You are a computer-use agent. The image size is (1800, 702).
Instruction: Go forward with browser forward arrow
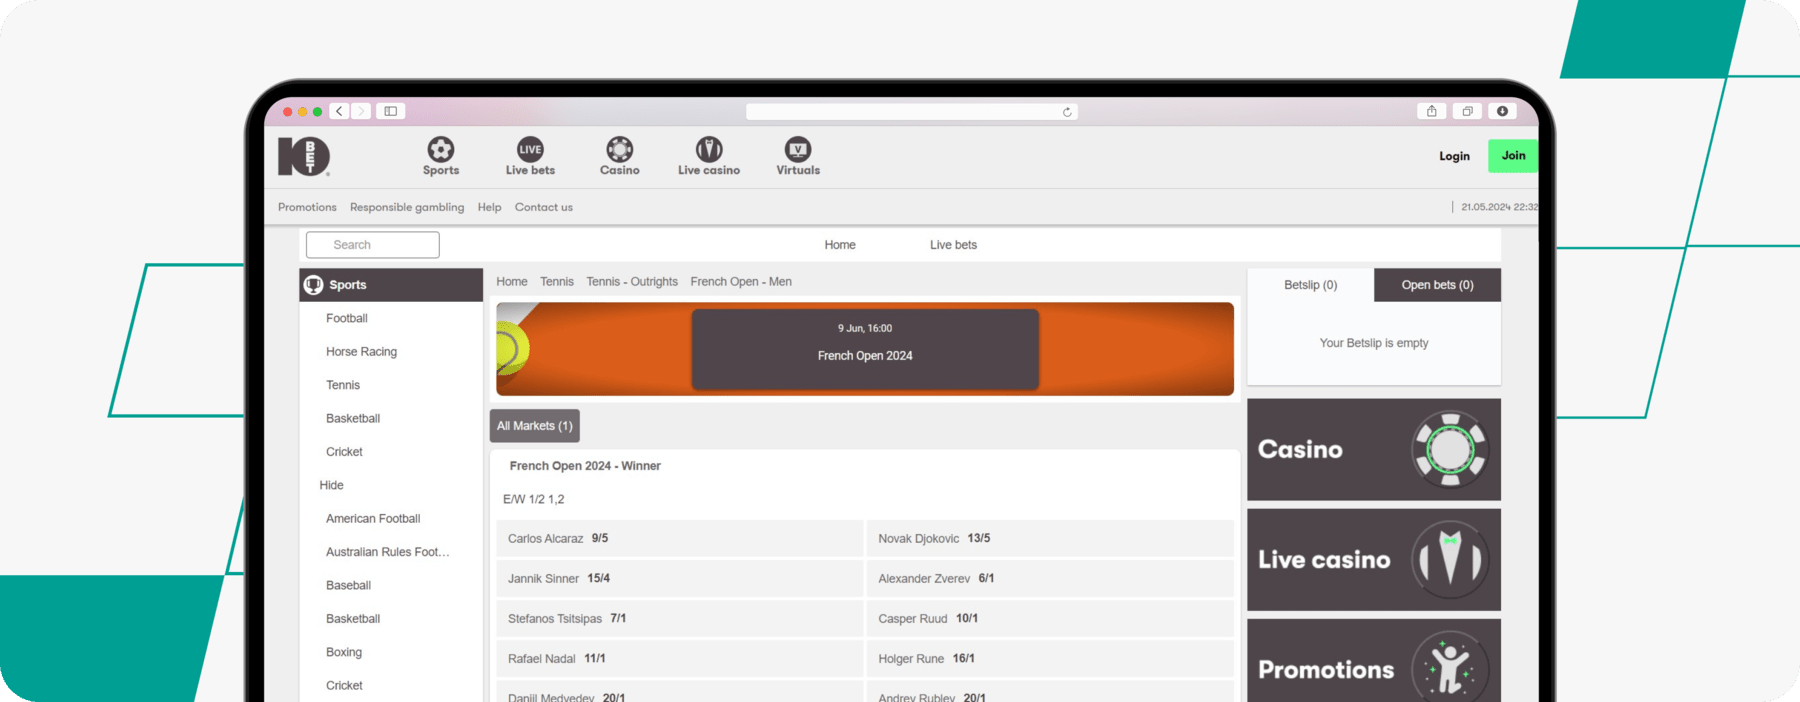tap(361, 111)
